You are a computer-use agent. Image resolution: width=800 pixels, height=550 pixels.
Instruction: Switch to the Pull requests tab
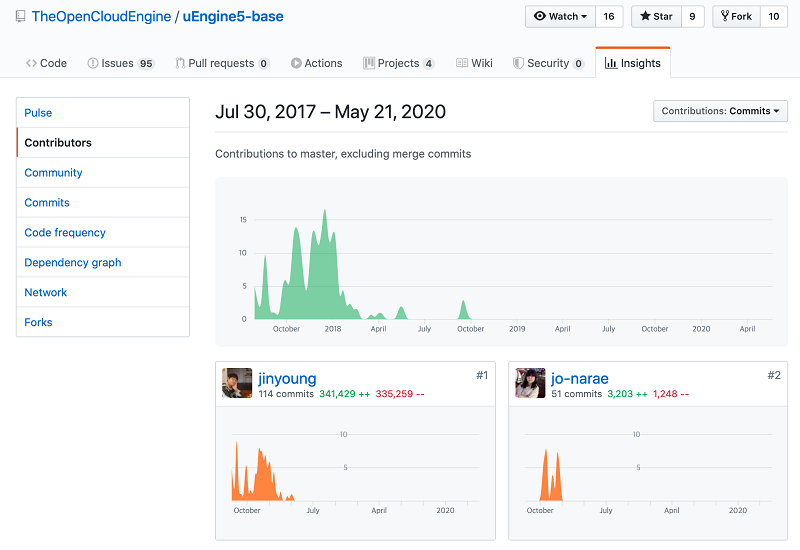(x=222, y=63)
